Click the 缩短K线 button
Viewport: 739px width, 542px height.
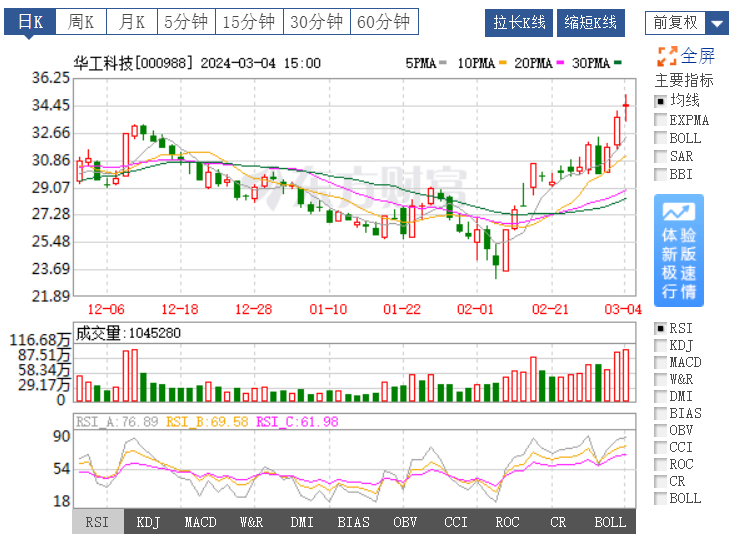pyautogui.click(x=591, y=23)
